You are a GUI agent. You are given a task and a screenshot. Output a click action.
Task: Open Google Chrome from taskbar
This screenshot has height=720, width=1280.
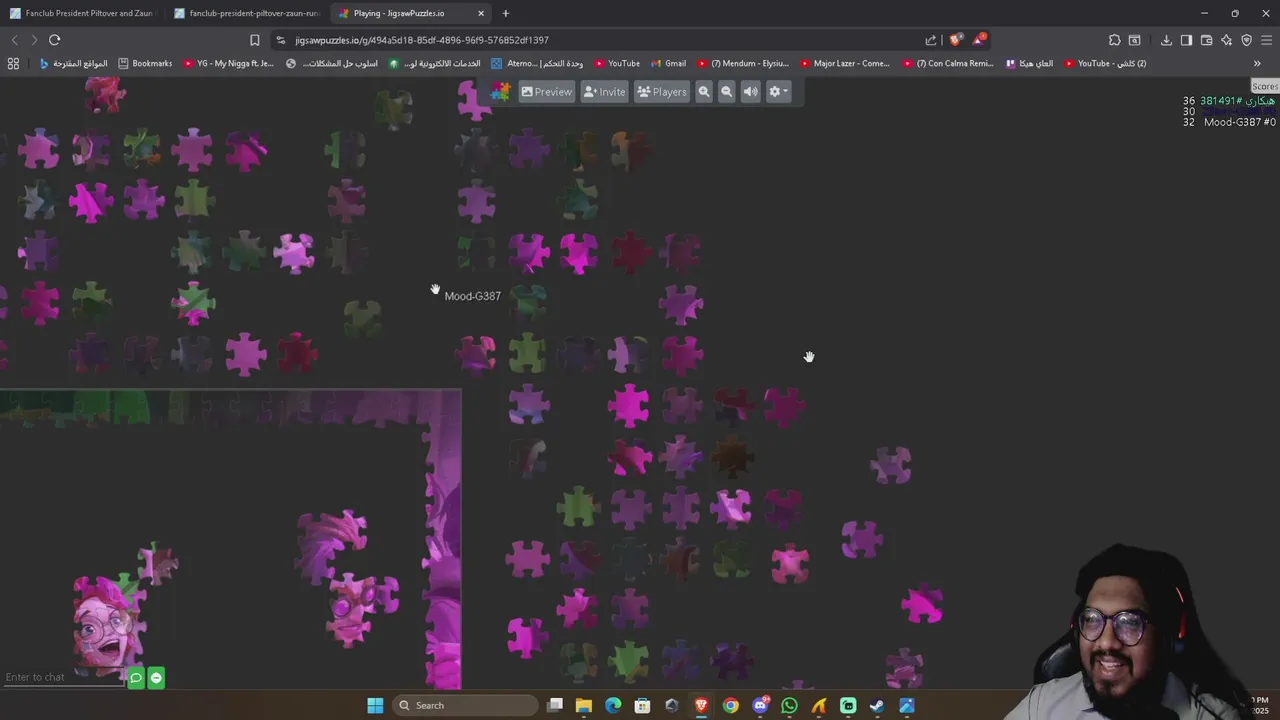pos(731,705)
